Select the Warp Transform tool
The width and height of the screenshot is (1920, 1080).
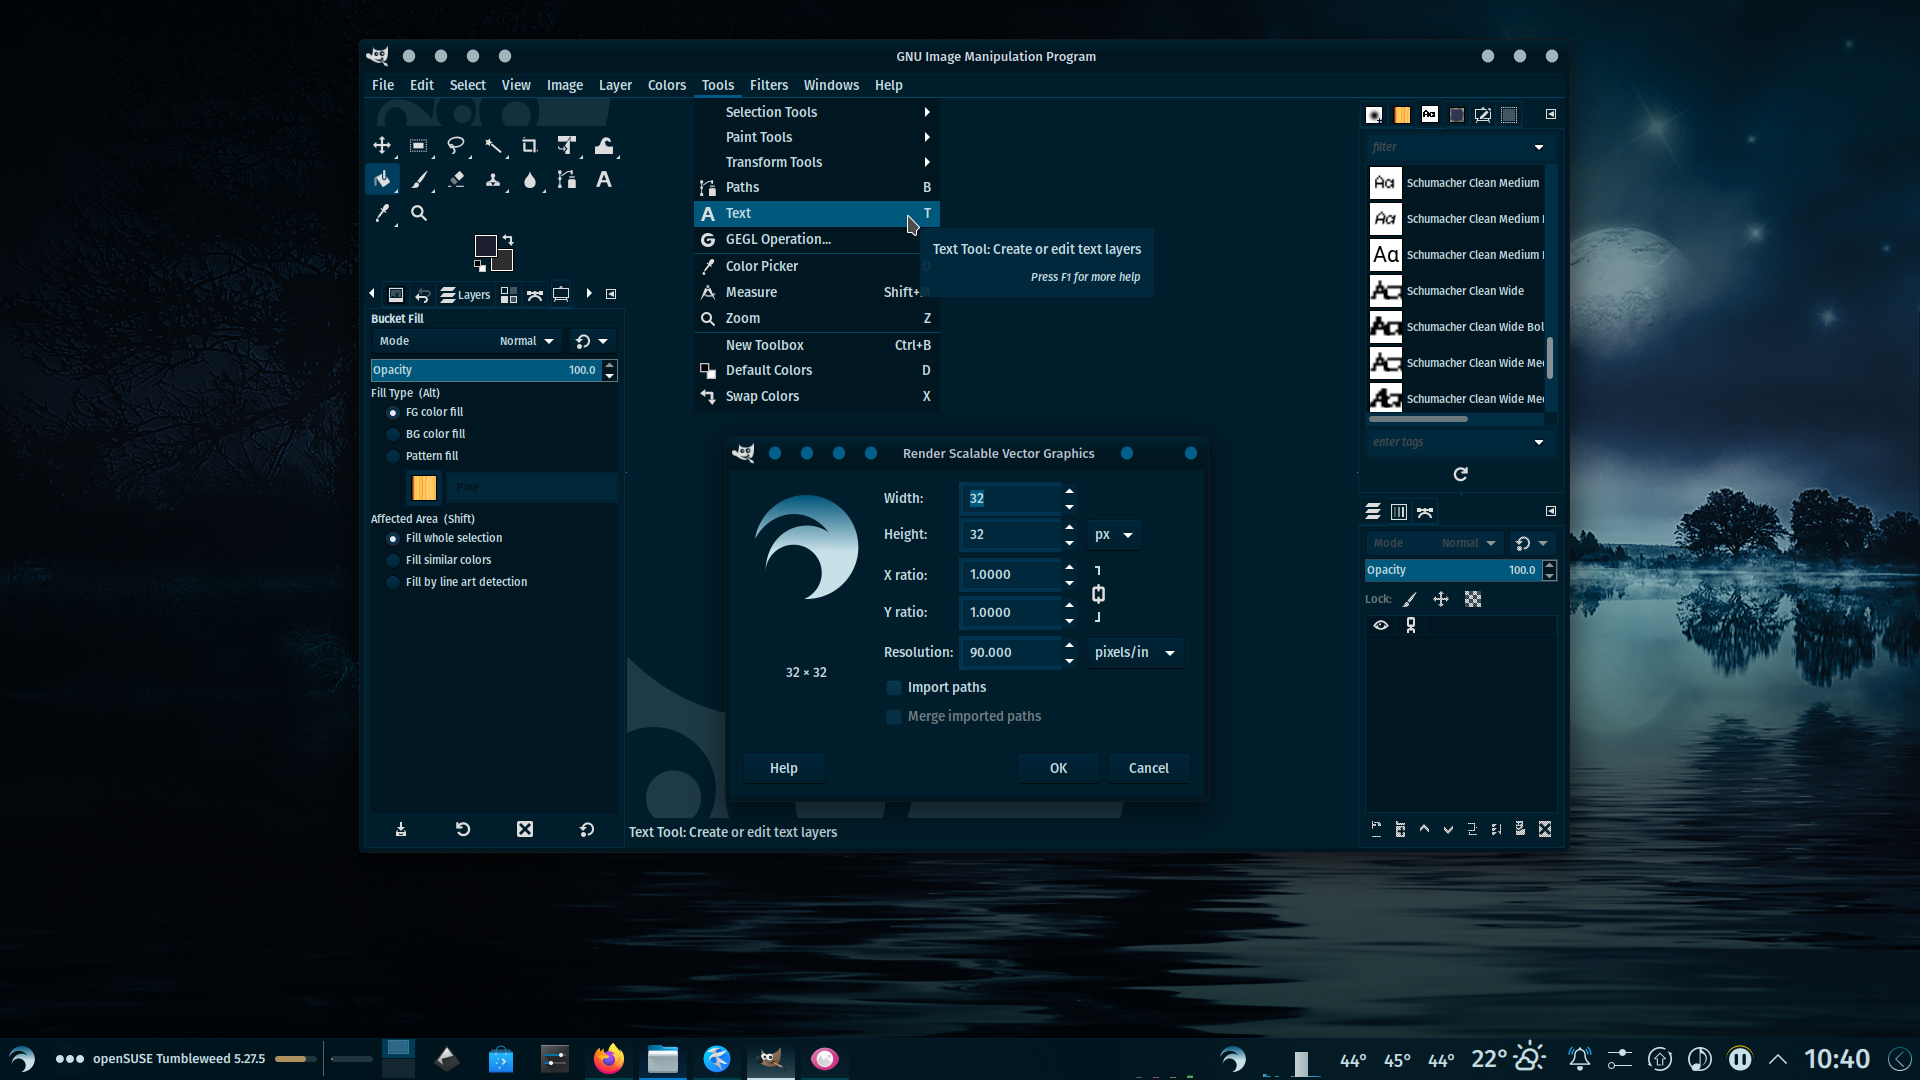click(604, 146)
